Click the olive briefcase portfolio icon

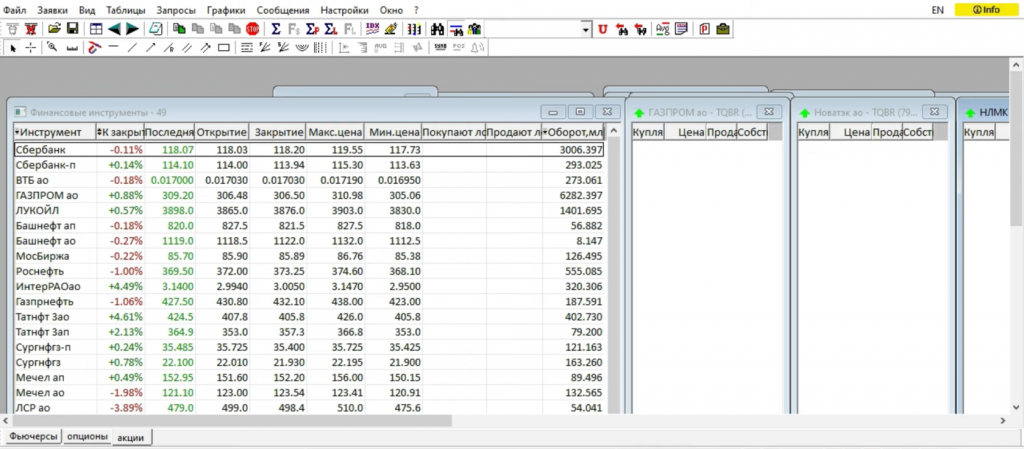click(x=723, y=29)
